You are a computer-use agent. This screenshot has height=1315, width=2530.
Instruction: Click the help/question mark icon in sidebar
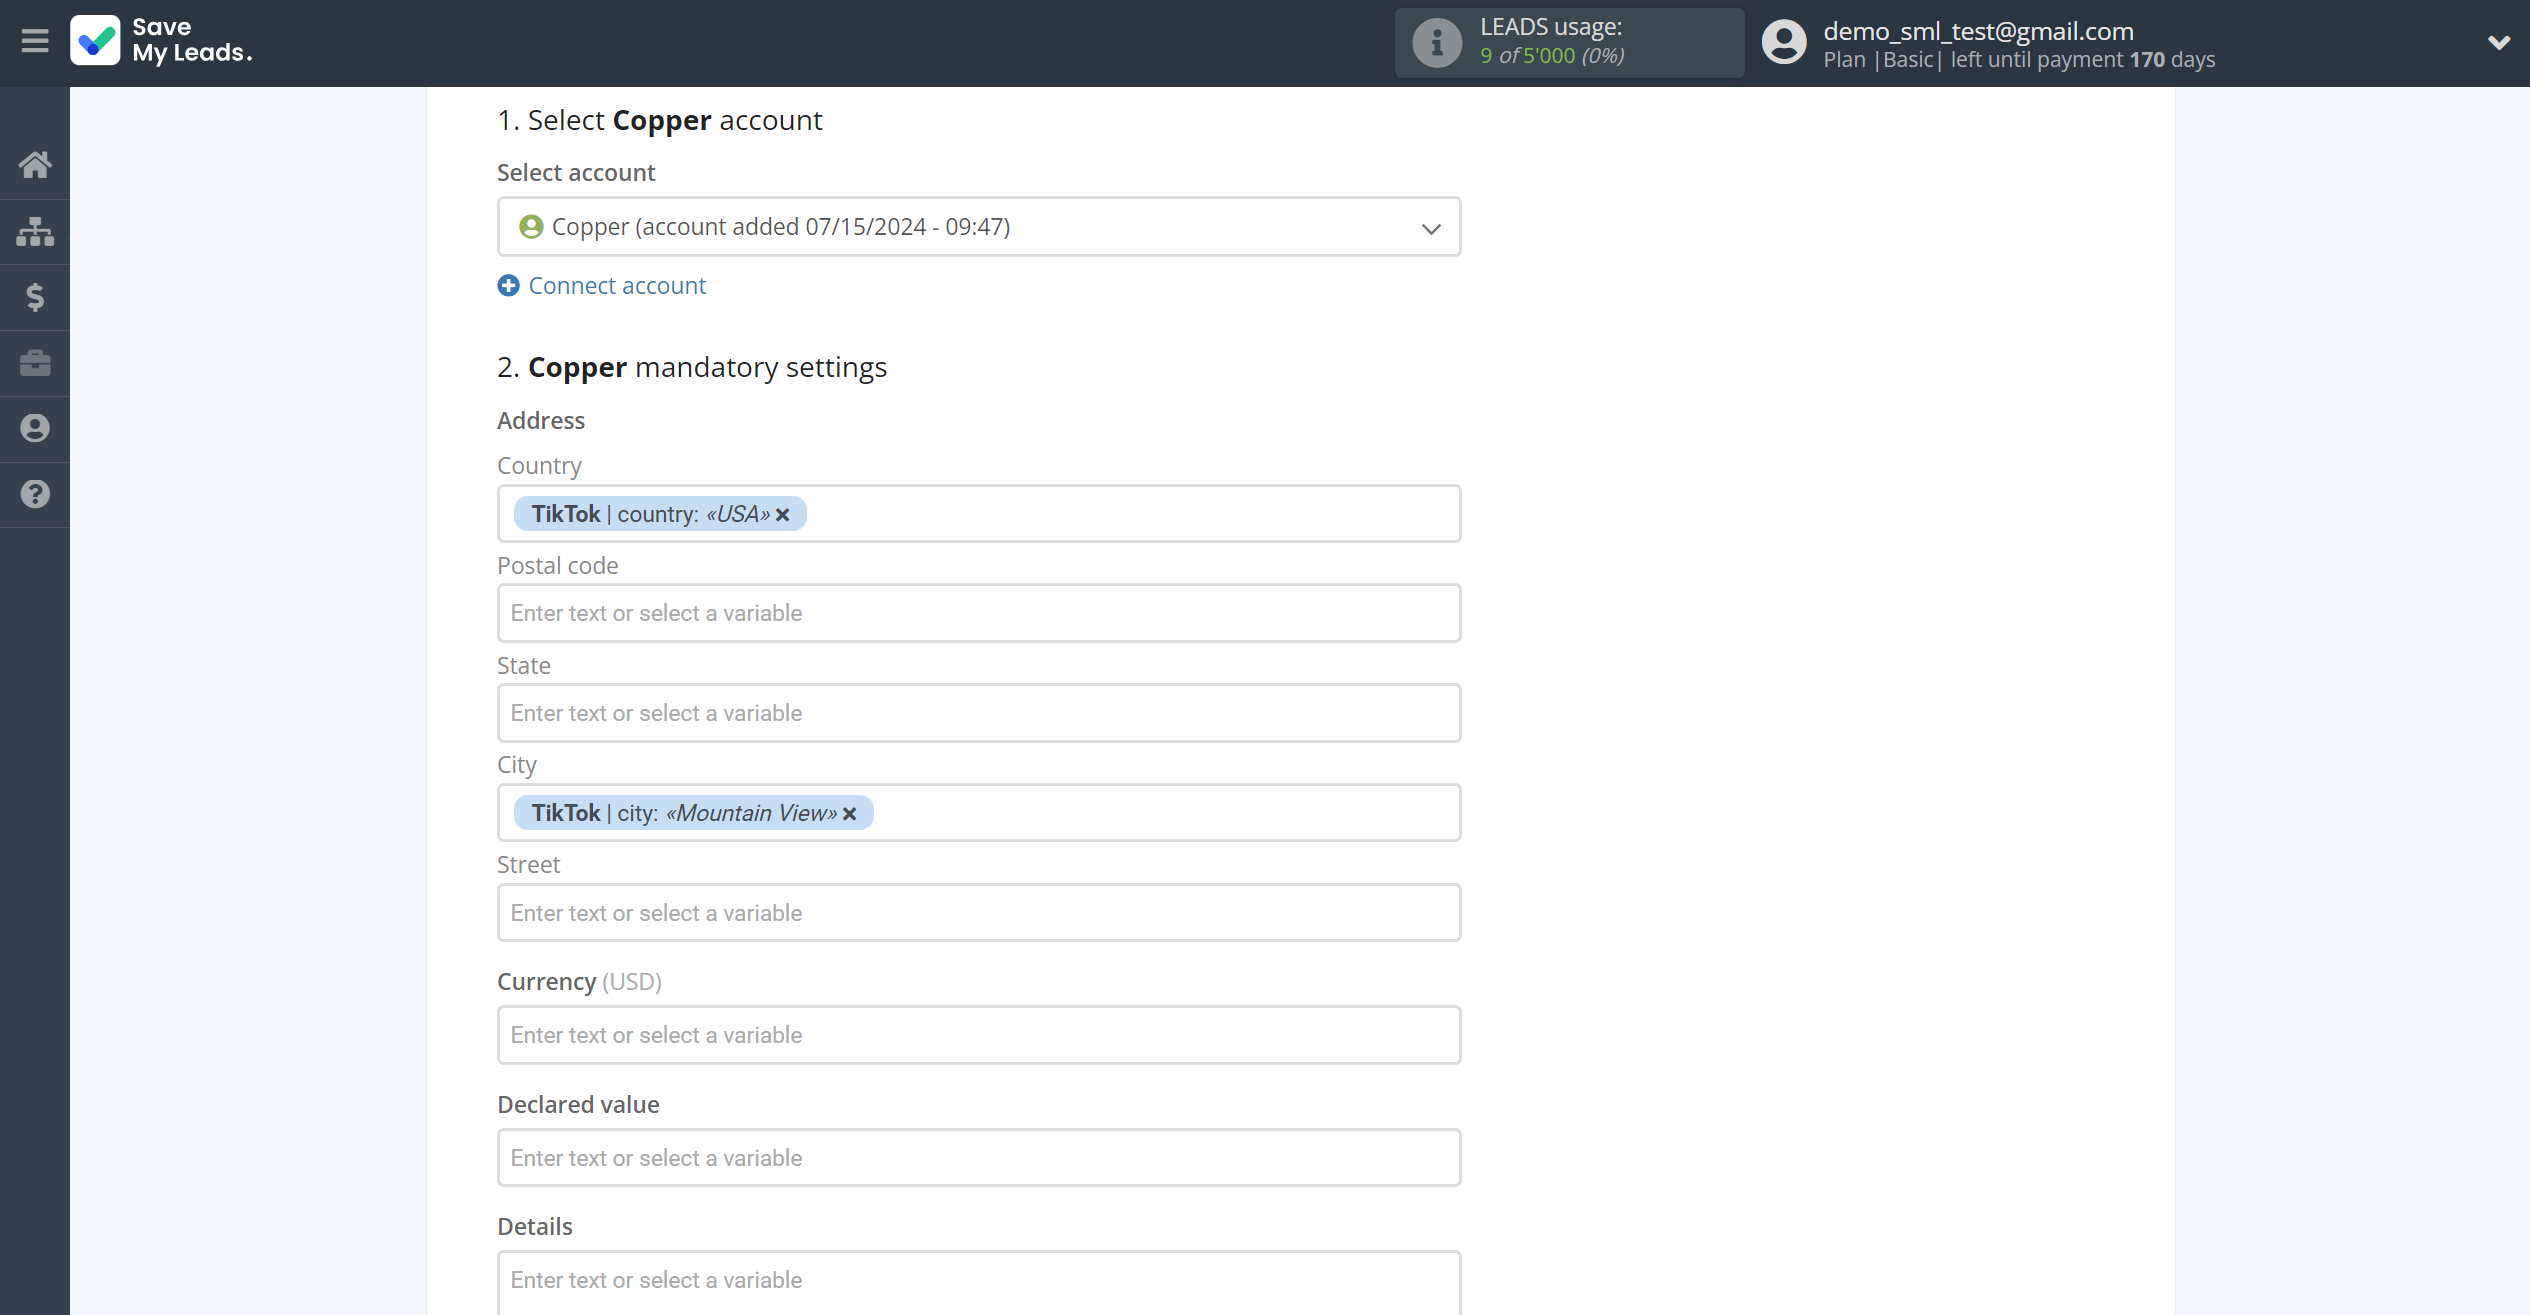tap(35, 492)
